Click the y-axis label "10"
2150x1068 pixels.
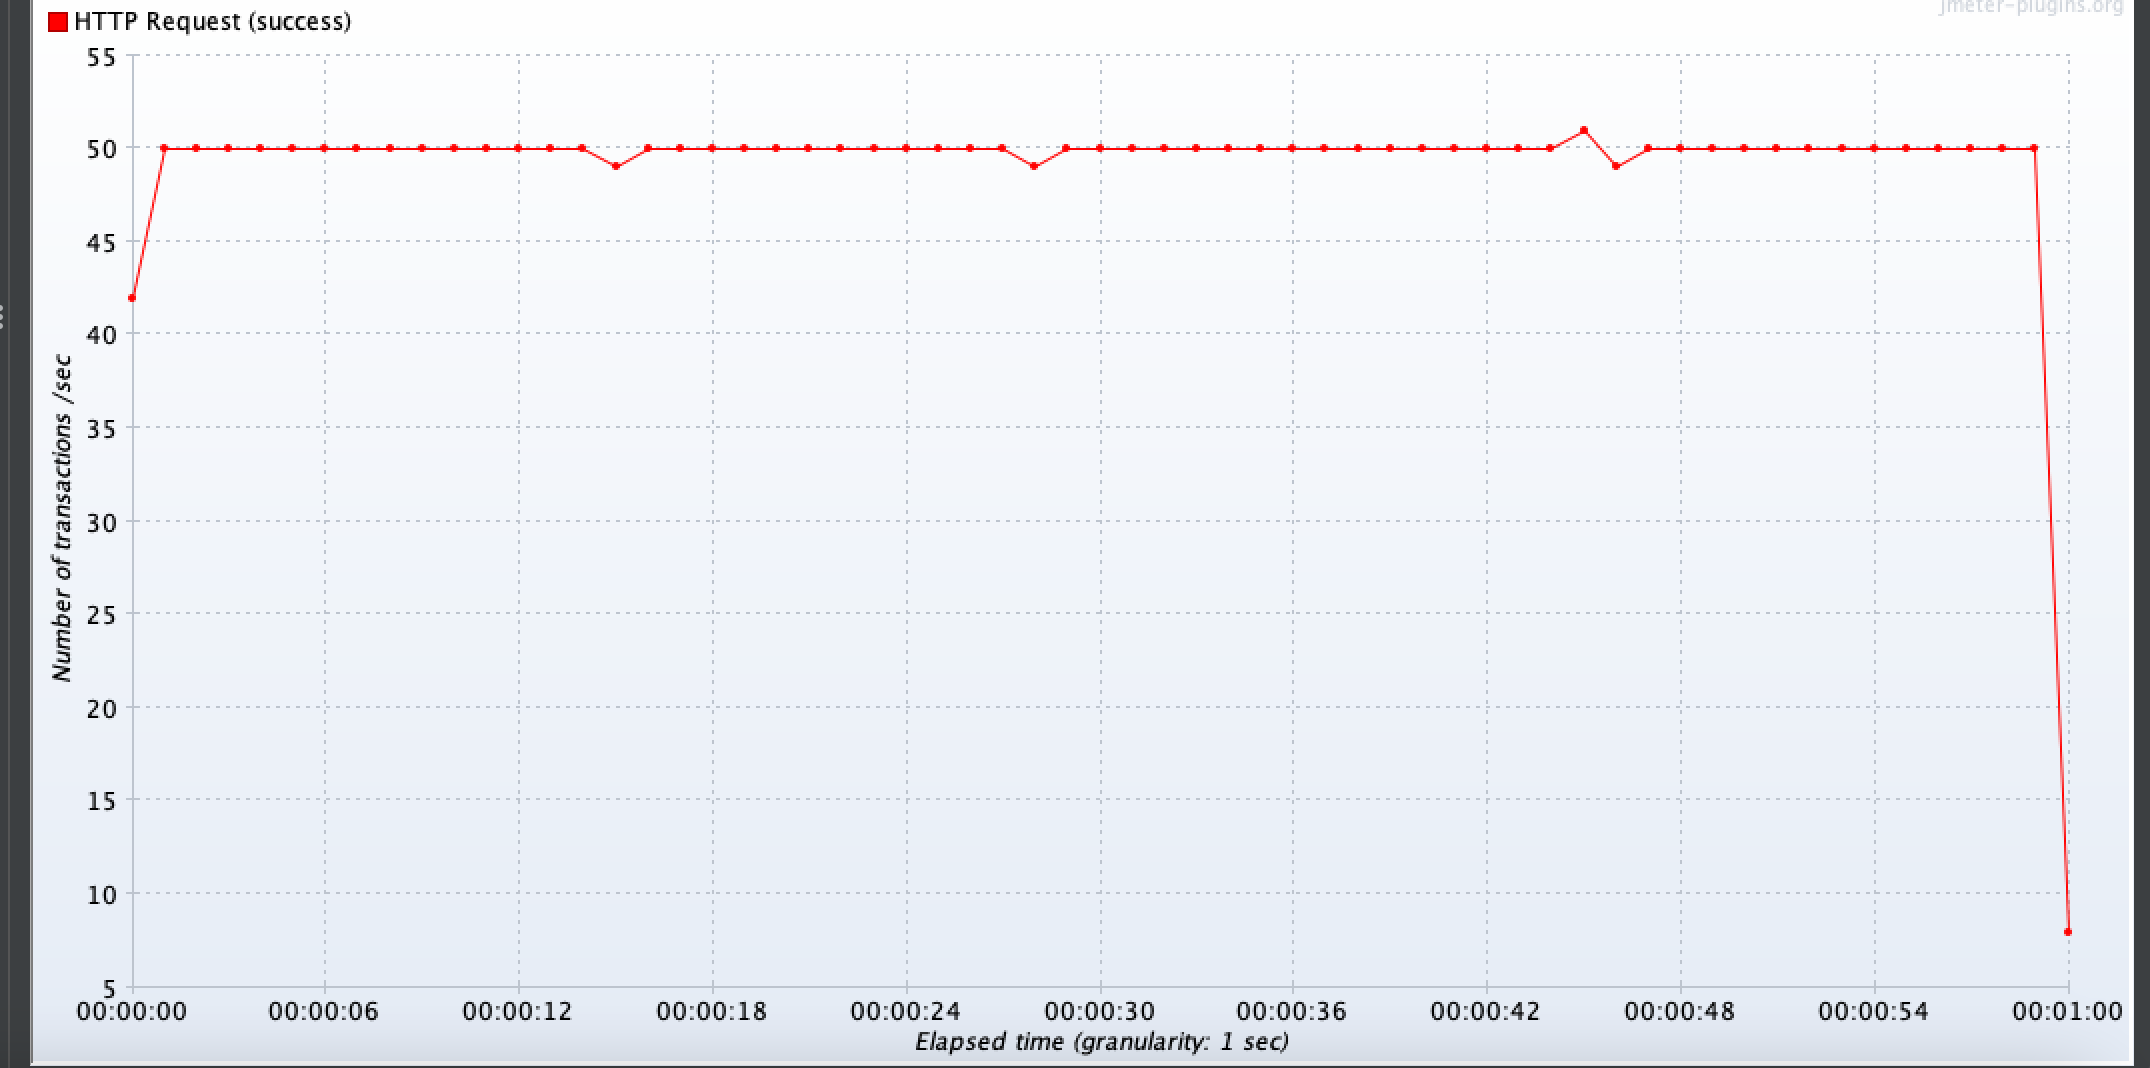click(101, 895)
